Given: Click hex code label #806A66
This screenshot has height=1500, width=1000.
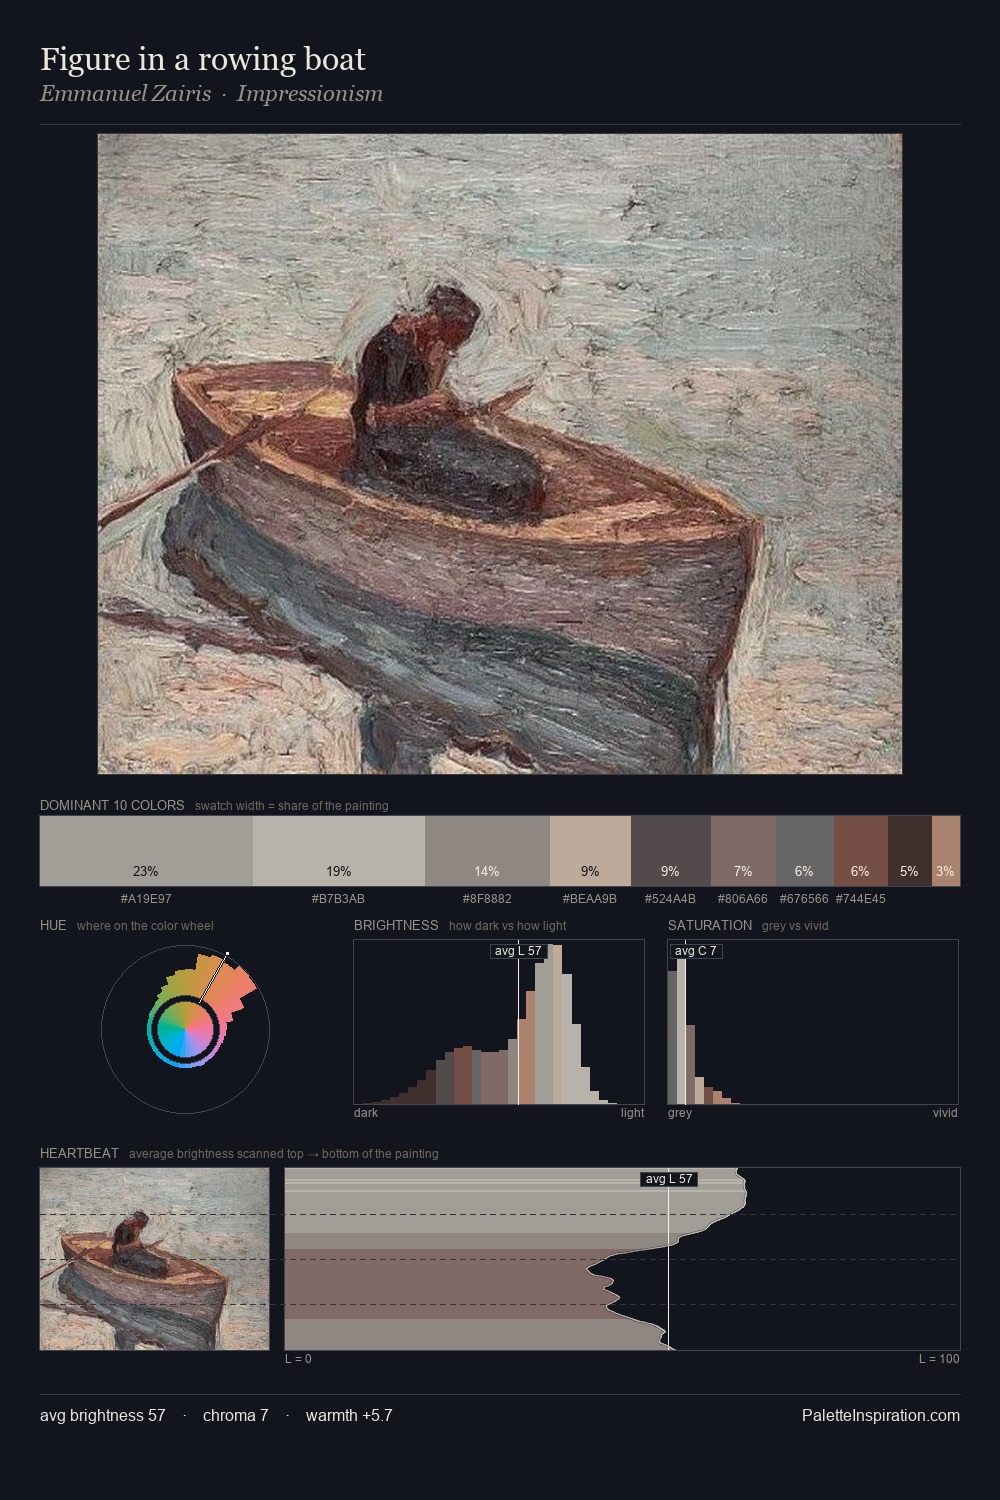Looking at the screenshot, I should [743, 898].
